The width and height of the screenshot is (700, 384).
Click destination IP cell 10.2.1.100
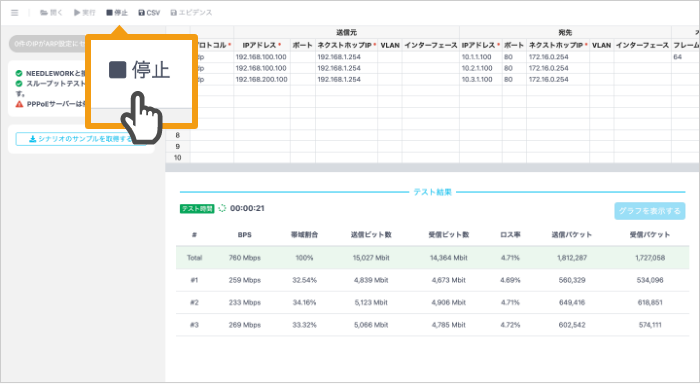pyautogui.click(x=480, y=68)
